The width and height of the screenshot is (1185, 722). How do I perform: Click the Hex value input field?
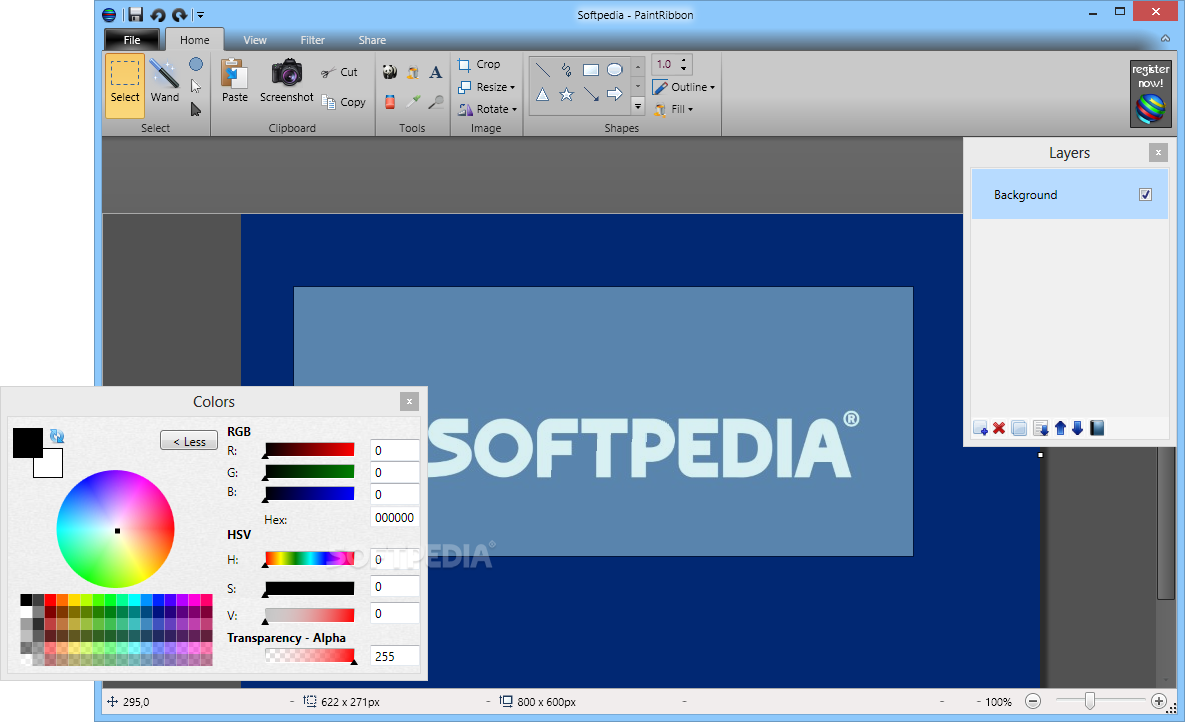(394, 517)
